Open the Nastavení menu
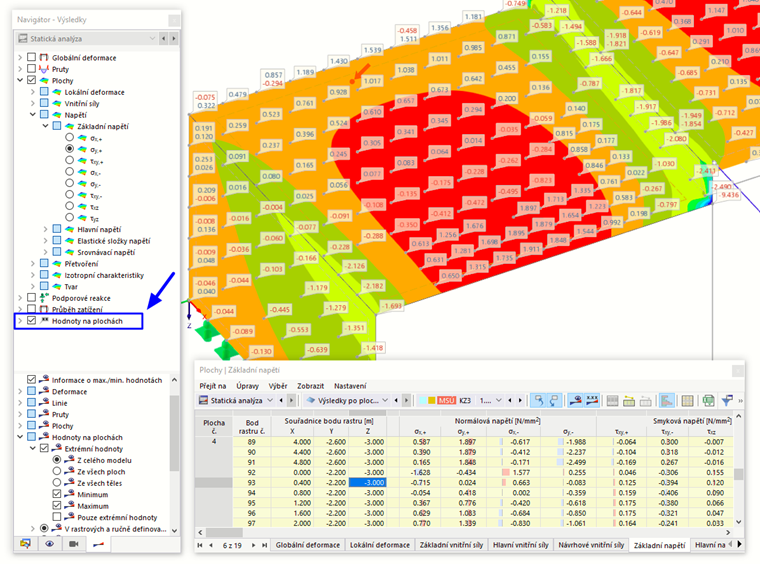760x564 pixels. [350, 386]
